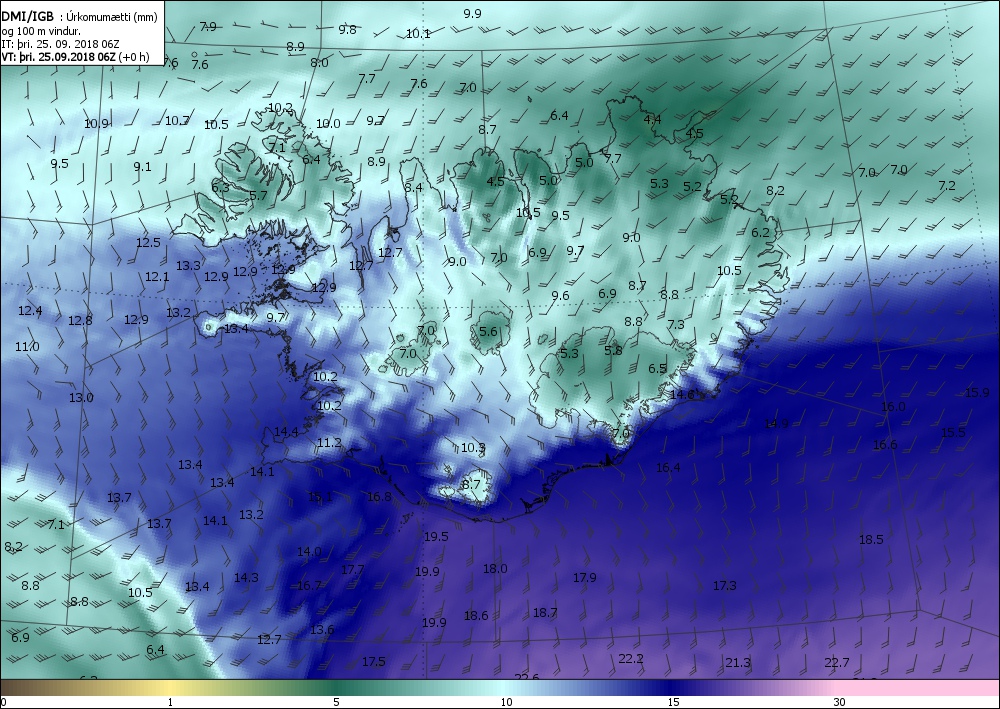The height and width of the screenshot is (709, 1000).
Task: Click the 10.7 value northwest of Westfjords
Action: [x=177, y=120]
